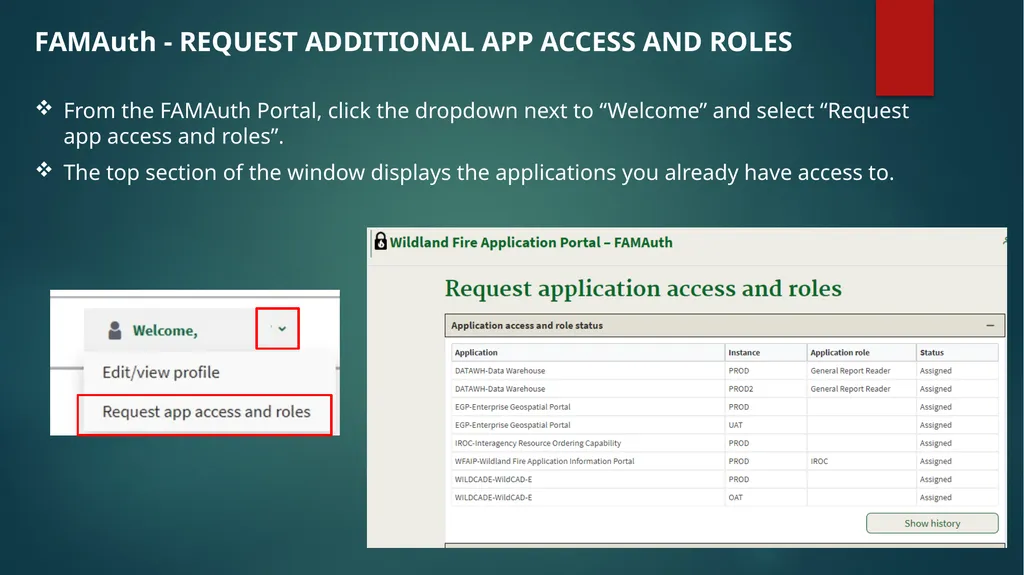This screenshot has height=575, width=1024.
Task: Click the IROC role cell in WFAIP row
Action: click(819, 461)
